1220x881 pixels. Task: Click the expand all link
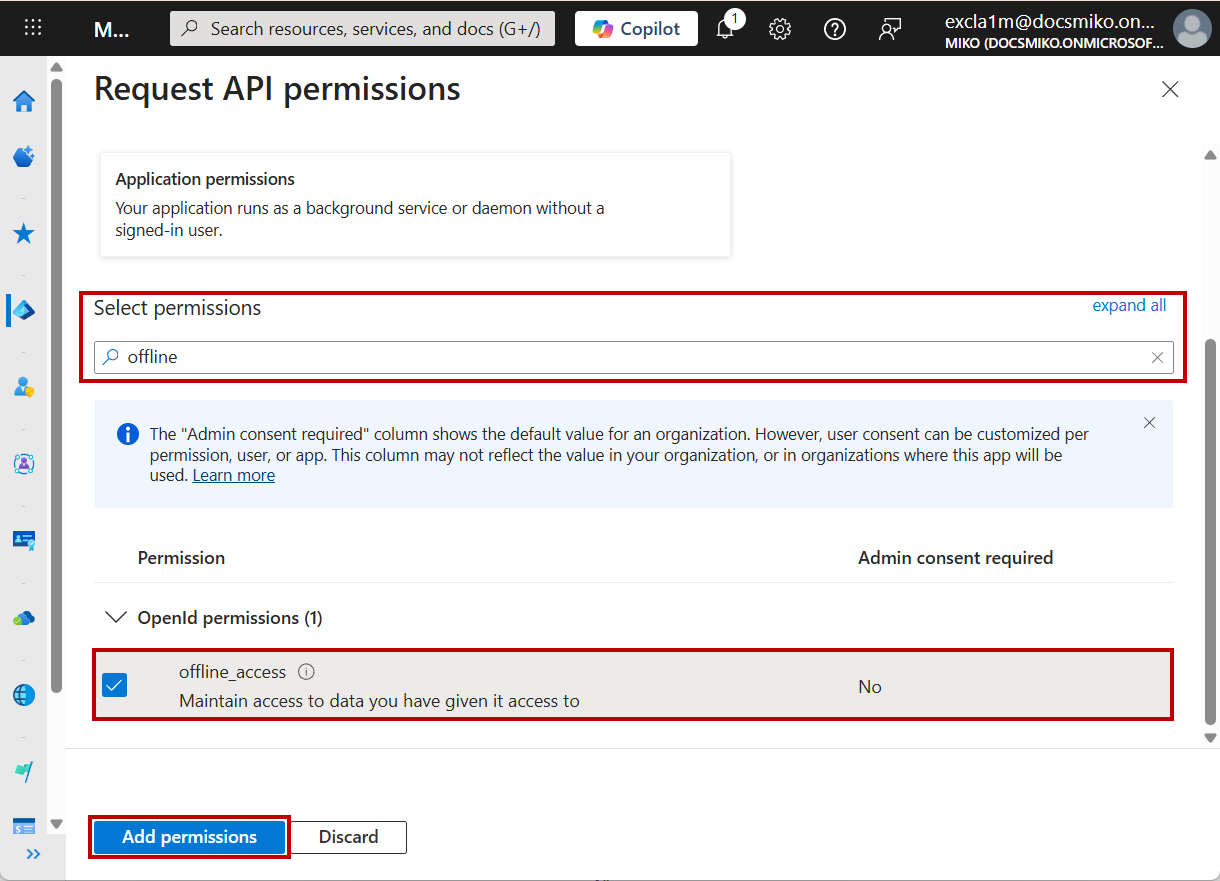(1129, 306)
